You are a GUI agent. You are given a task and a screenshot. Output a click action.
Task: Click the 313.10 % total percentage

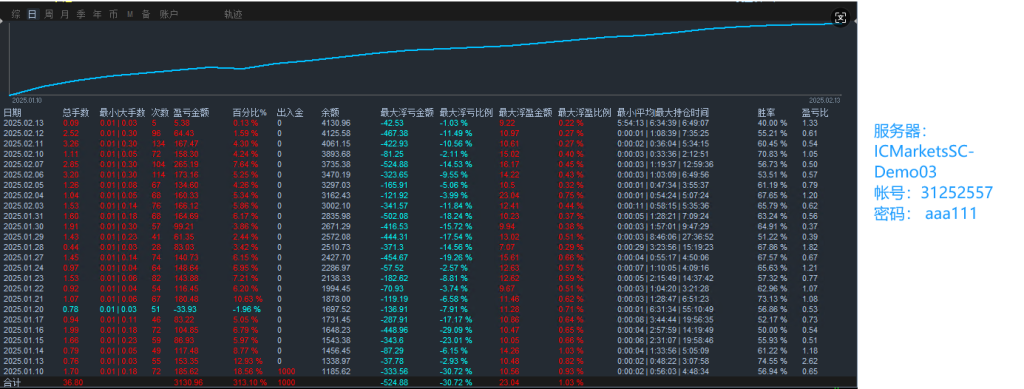[249, 382]
